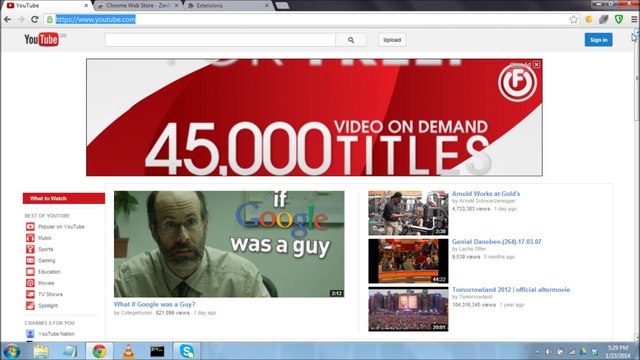This screenshot has width=640, height=360.
Task: Open What if Google was a Guy link
Action: click(154, 304)
